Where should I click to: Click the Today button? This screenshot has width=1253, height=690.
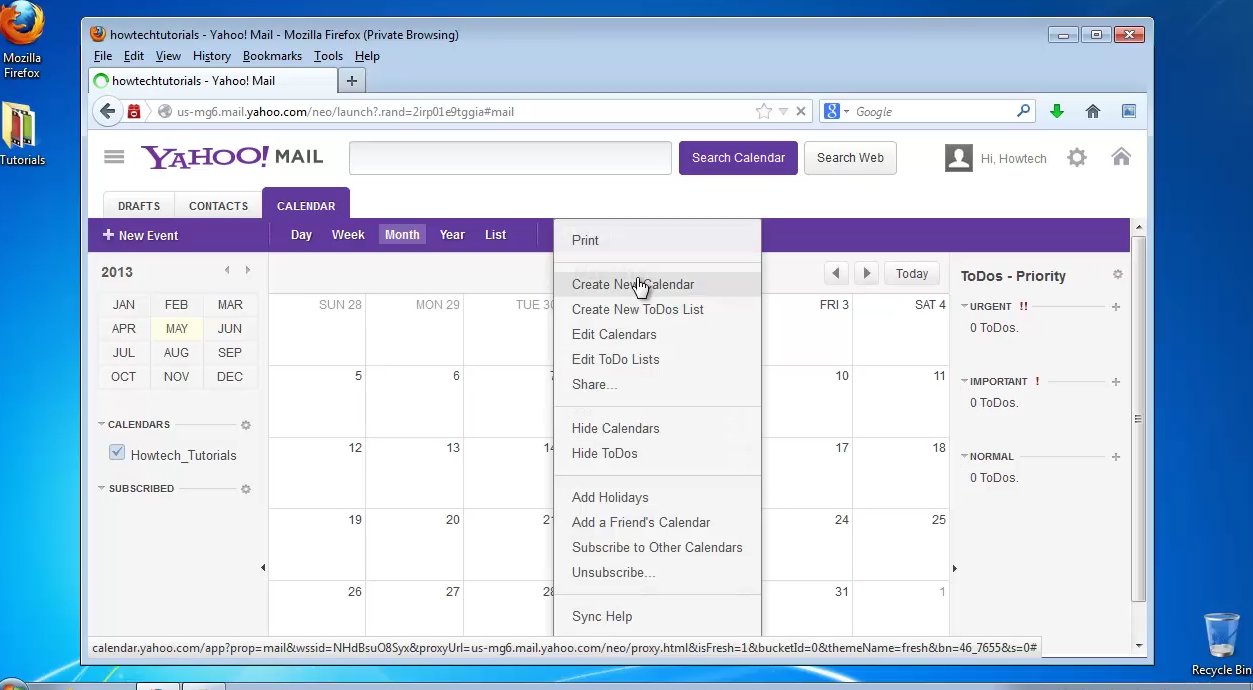coord(912,273)
